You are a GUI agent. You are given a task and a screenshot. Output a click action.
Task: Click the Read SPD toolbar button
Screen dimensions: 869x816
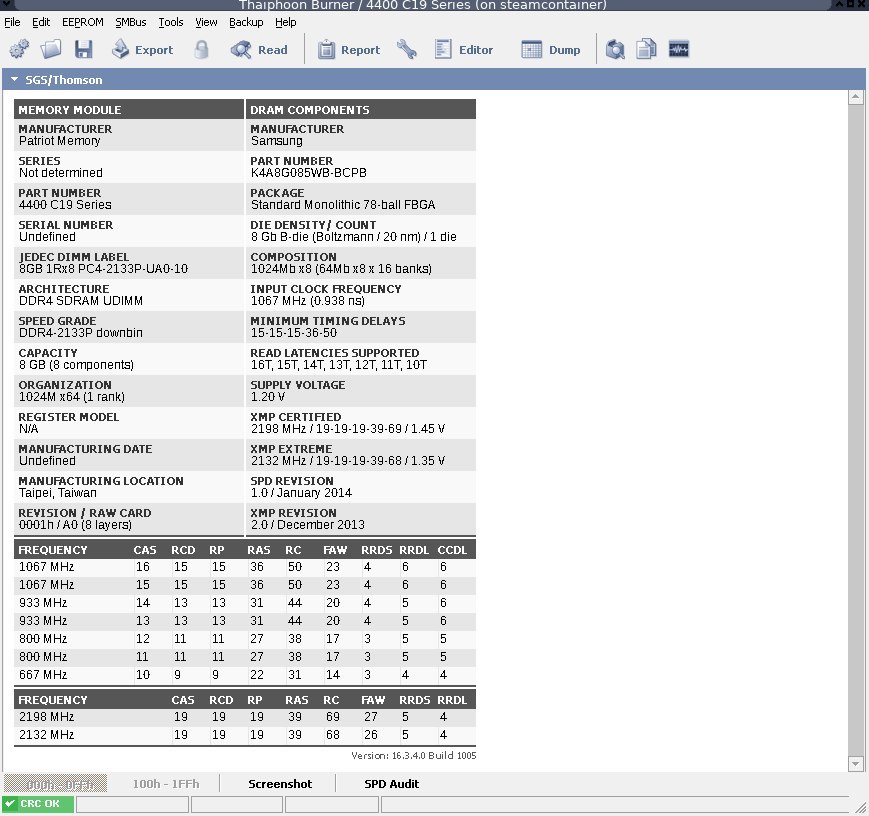click(259, 50)
